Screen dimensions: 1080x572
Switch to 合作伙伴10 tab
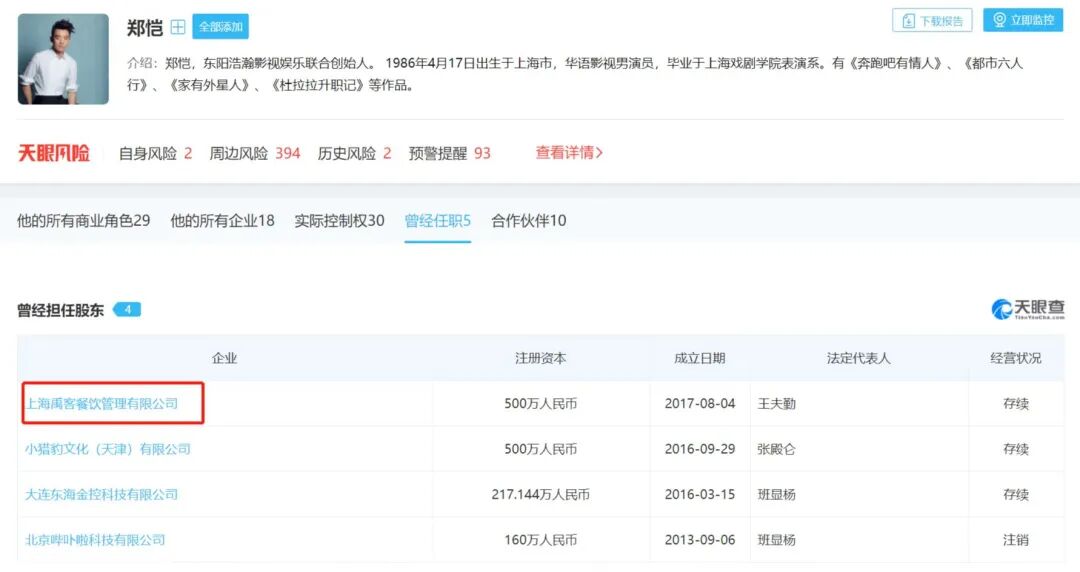pos(528,221)
